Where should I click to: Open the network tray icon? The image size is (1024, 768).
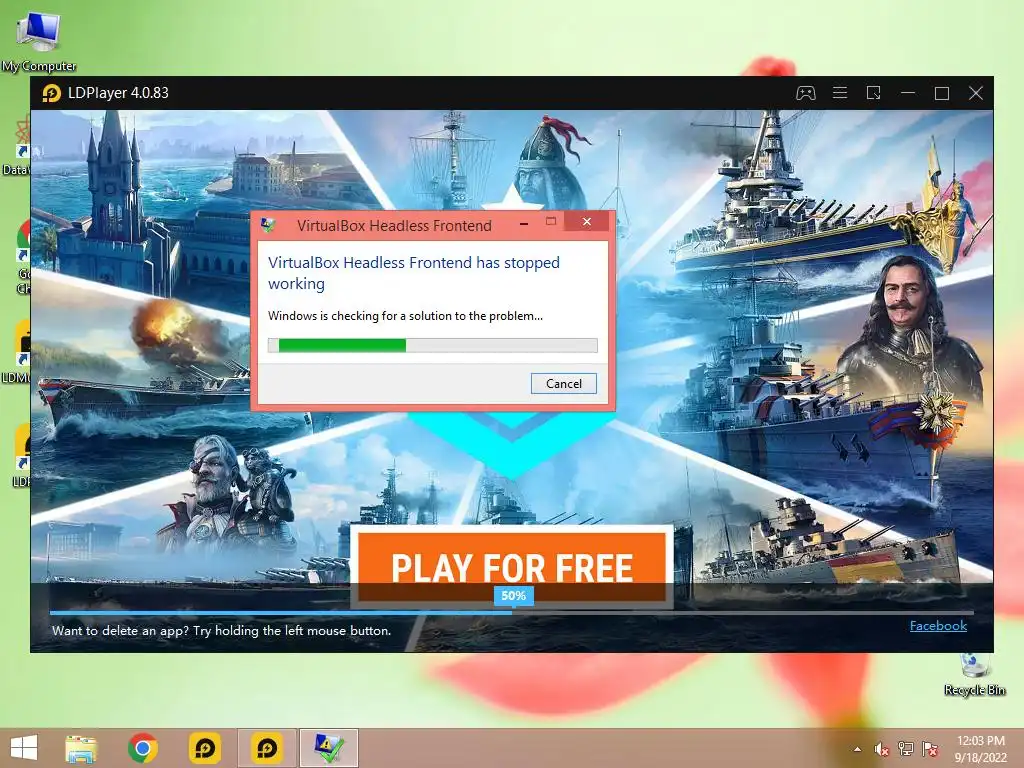[905, 749]
